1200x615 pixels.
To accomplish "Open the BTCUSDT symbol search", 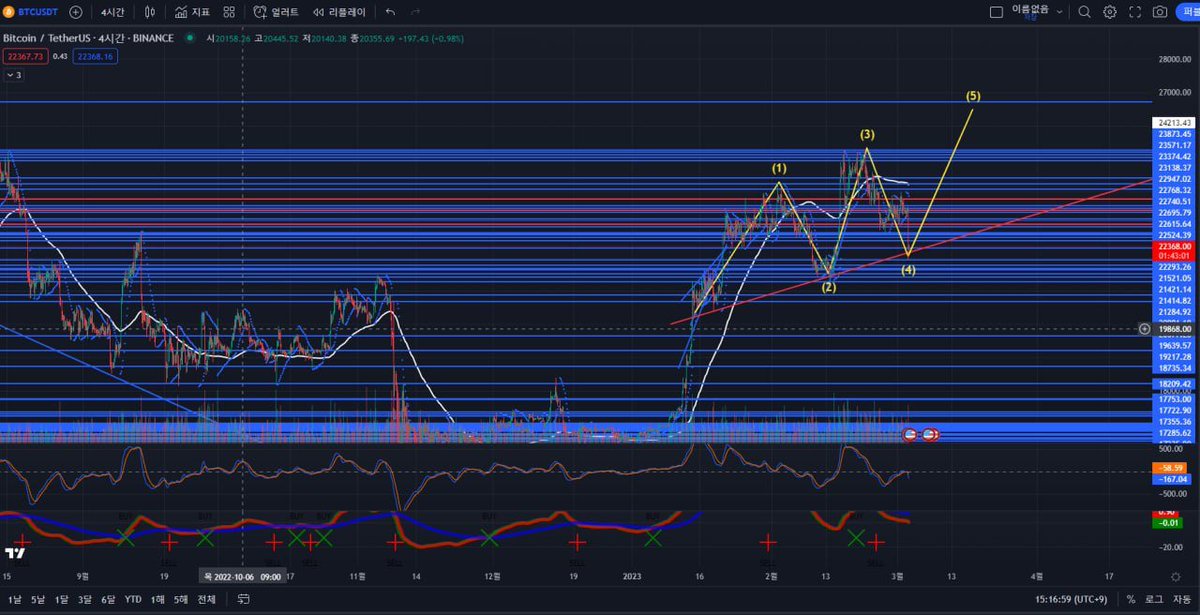I will [x=32, y=12].
